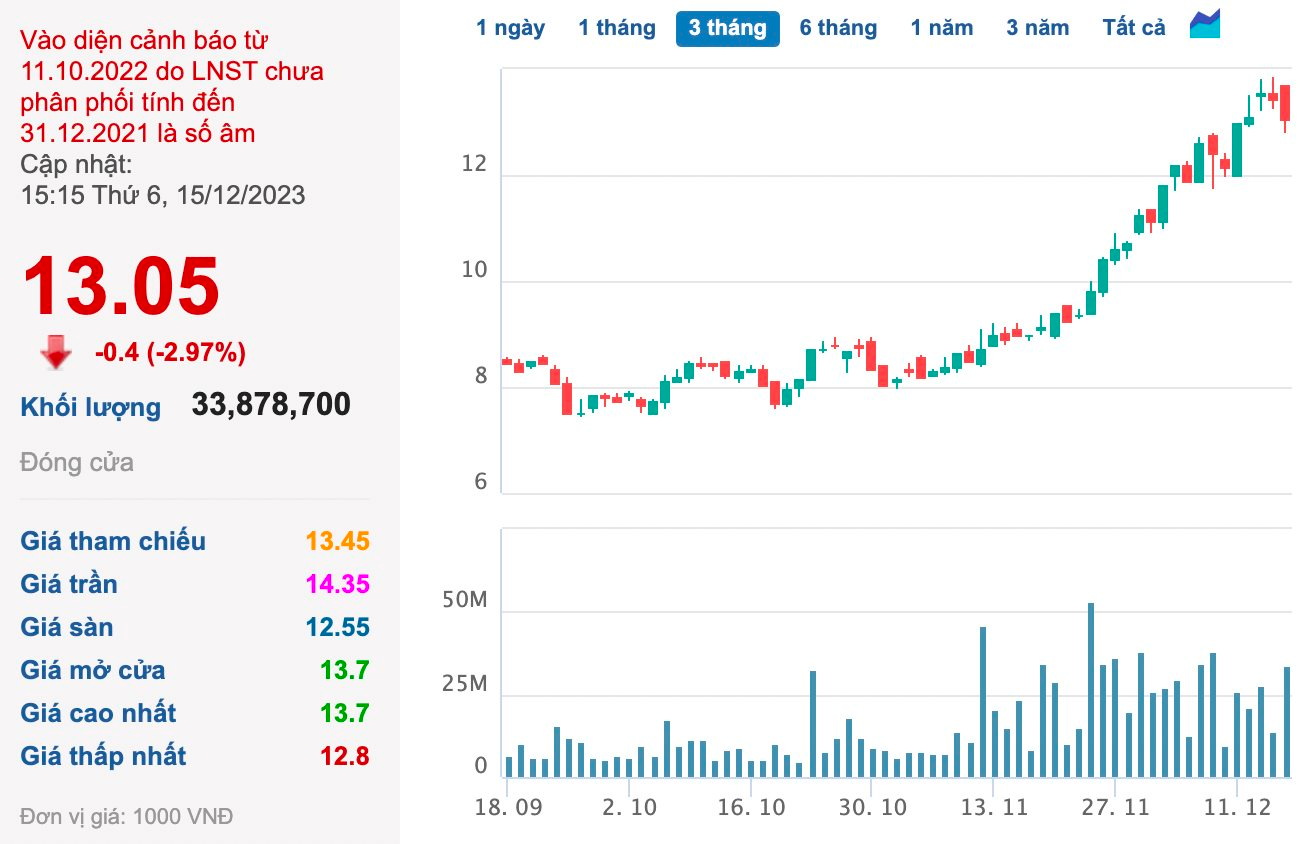Switch chart to 1 ngày range
1300x844 pixels.
[x=510, y=28]
